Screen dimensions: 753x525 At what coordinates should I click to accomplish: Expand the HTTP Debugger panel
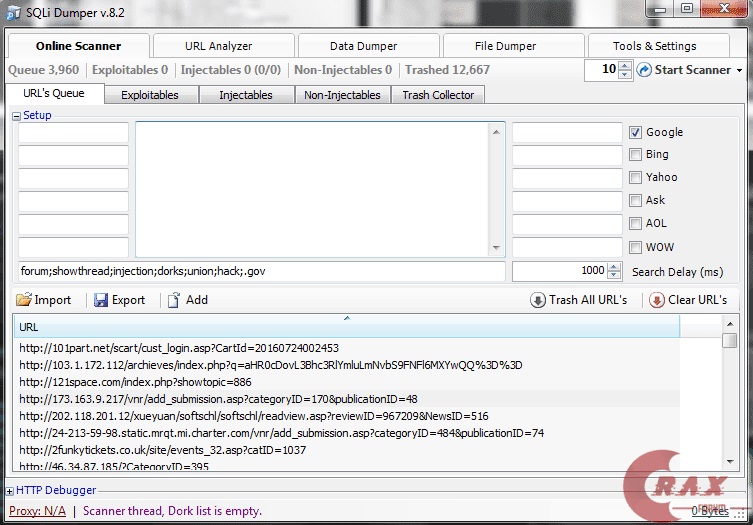coord(11,491)
